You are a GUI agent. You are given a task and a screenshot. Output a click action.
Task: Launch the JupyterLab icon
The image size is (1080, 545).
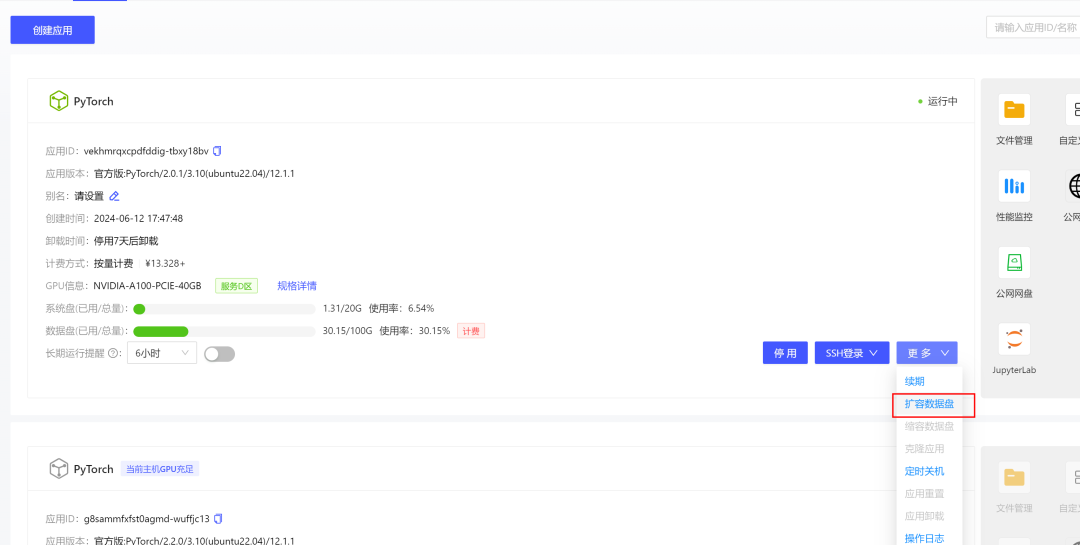[x=1014, y=339]
